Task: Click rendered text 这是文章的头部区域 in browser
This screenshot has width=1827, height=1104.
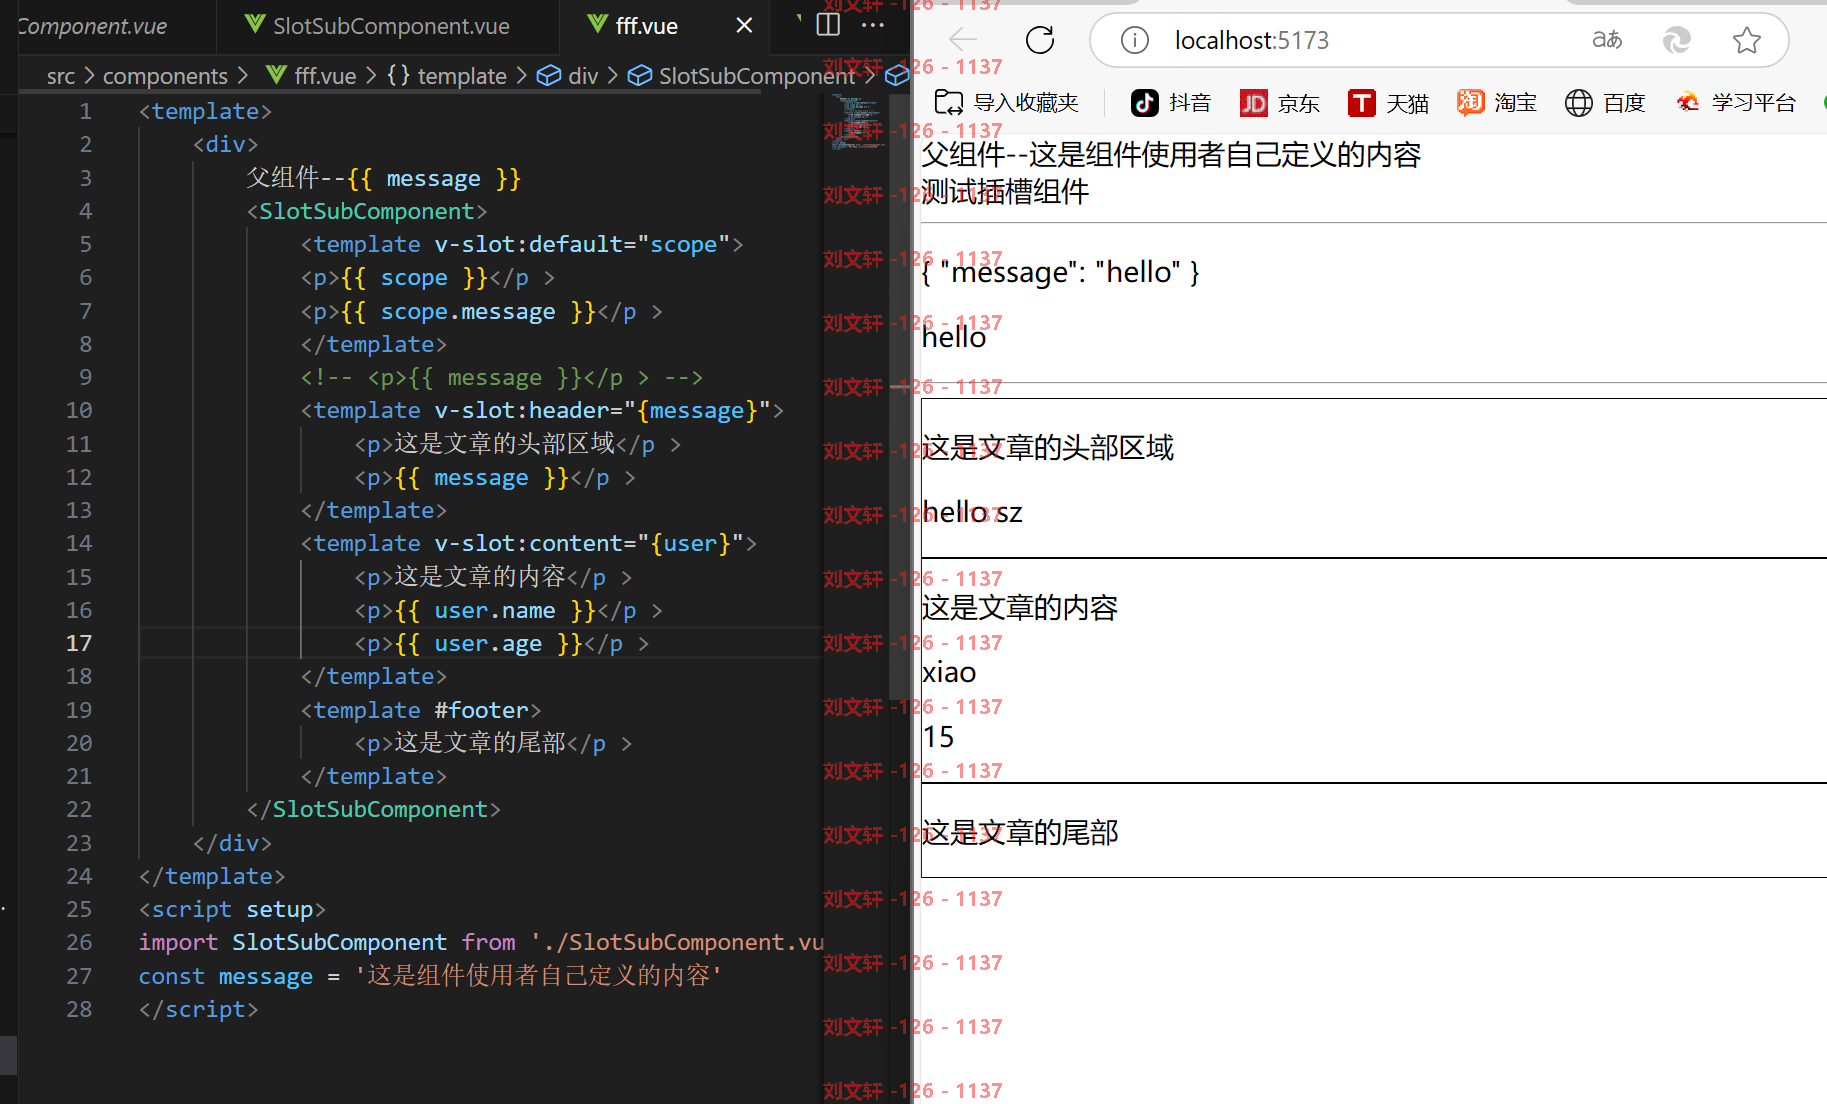Action: (1048, 447)
